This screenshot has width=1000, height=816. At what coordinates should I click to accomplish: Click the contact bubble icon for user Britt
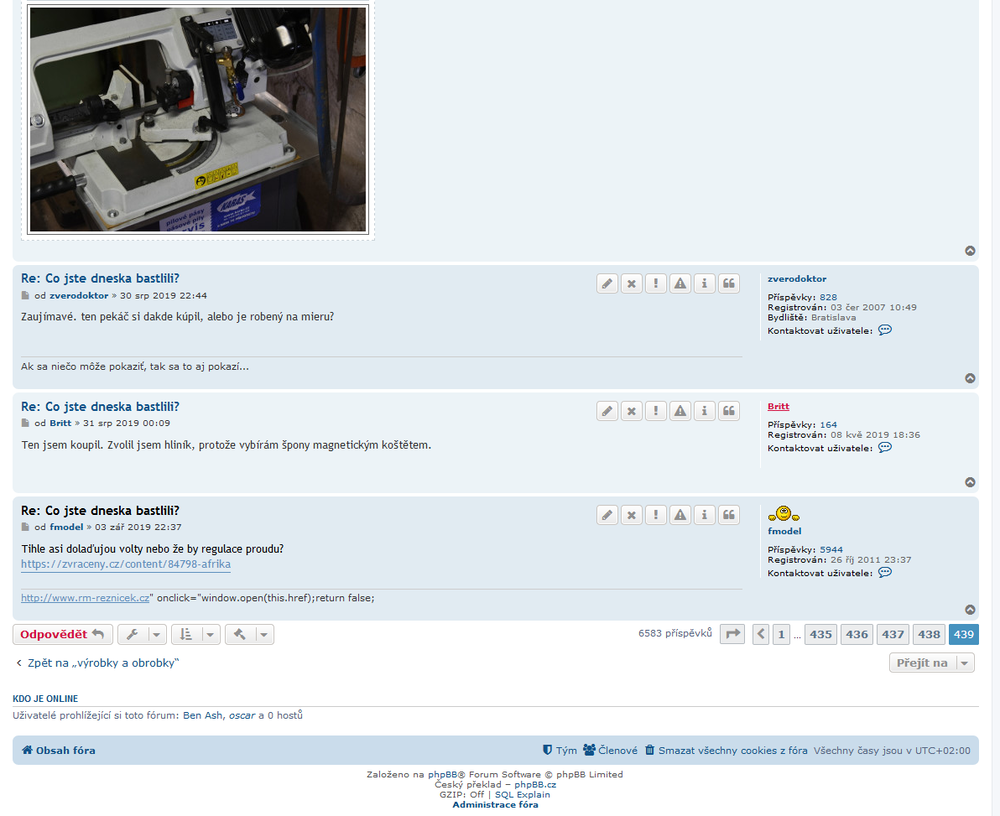tap(884, 448)
